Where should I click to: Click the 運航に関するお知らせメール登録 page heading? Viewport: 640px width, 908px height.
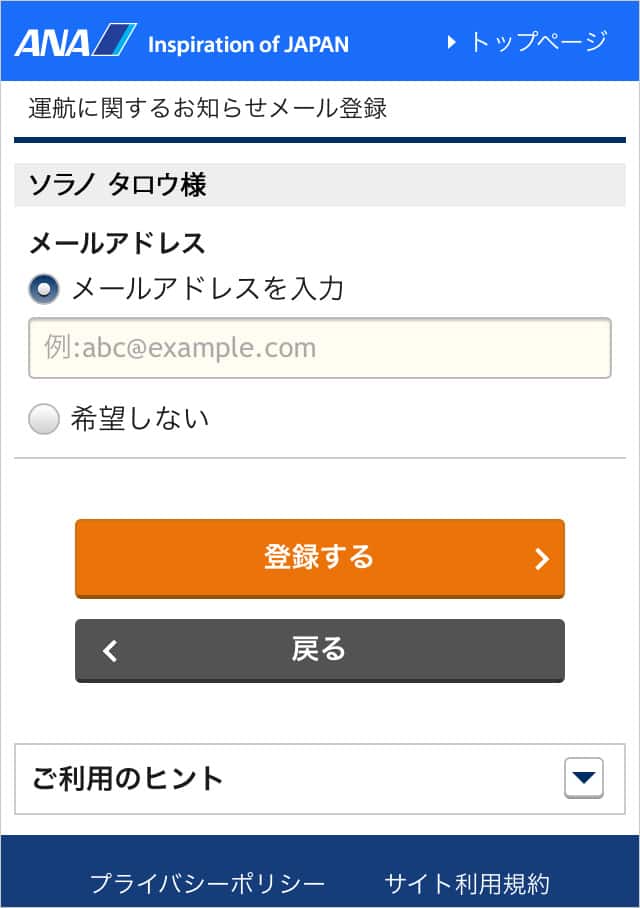point(207,108)
